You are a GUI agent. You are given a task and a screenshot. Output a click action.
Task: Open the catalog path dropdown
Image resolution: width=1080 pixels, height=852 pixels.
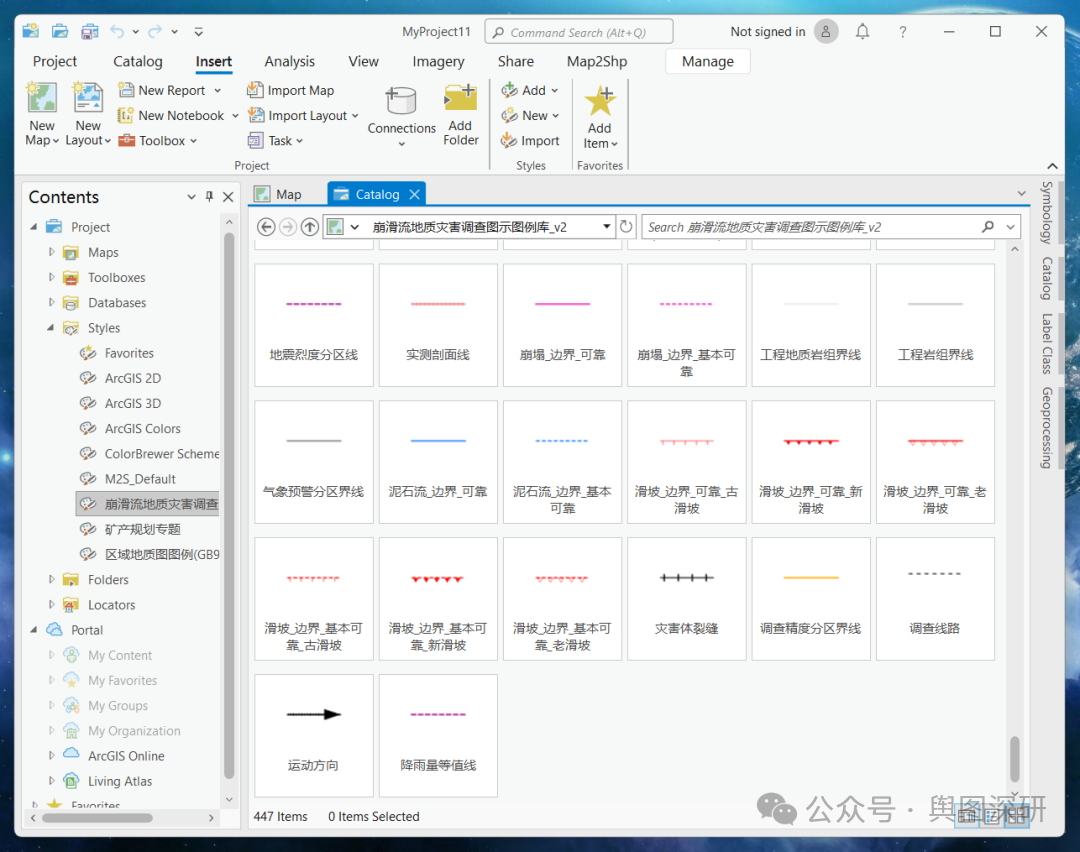coord(606,227)
